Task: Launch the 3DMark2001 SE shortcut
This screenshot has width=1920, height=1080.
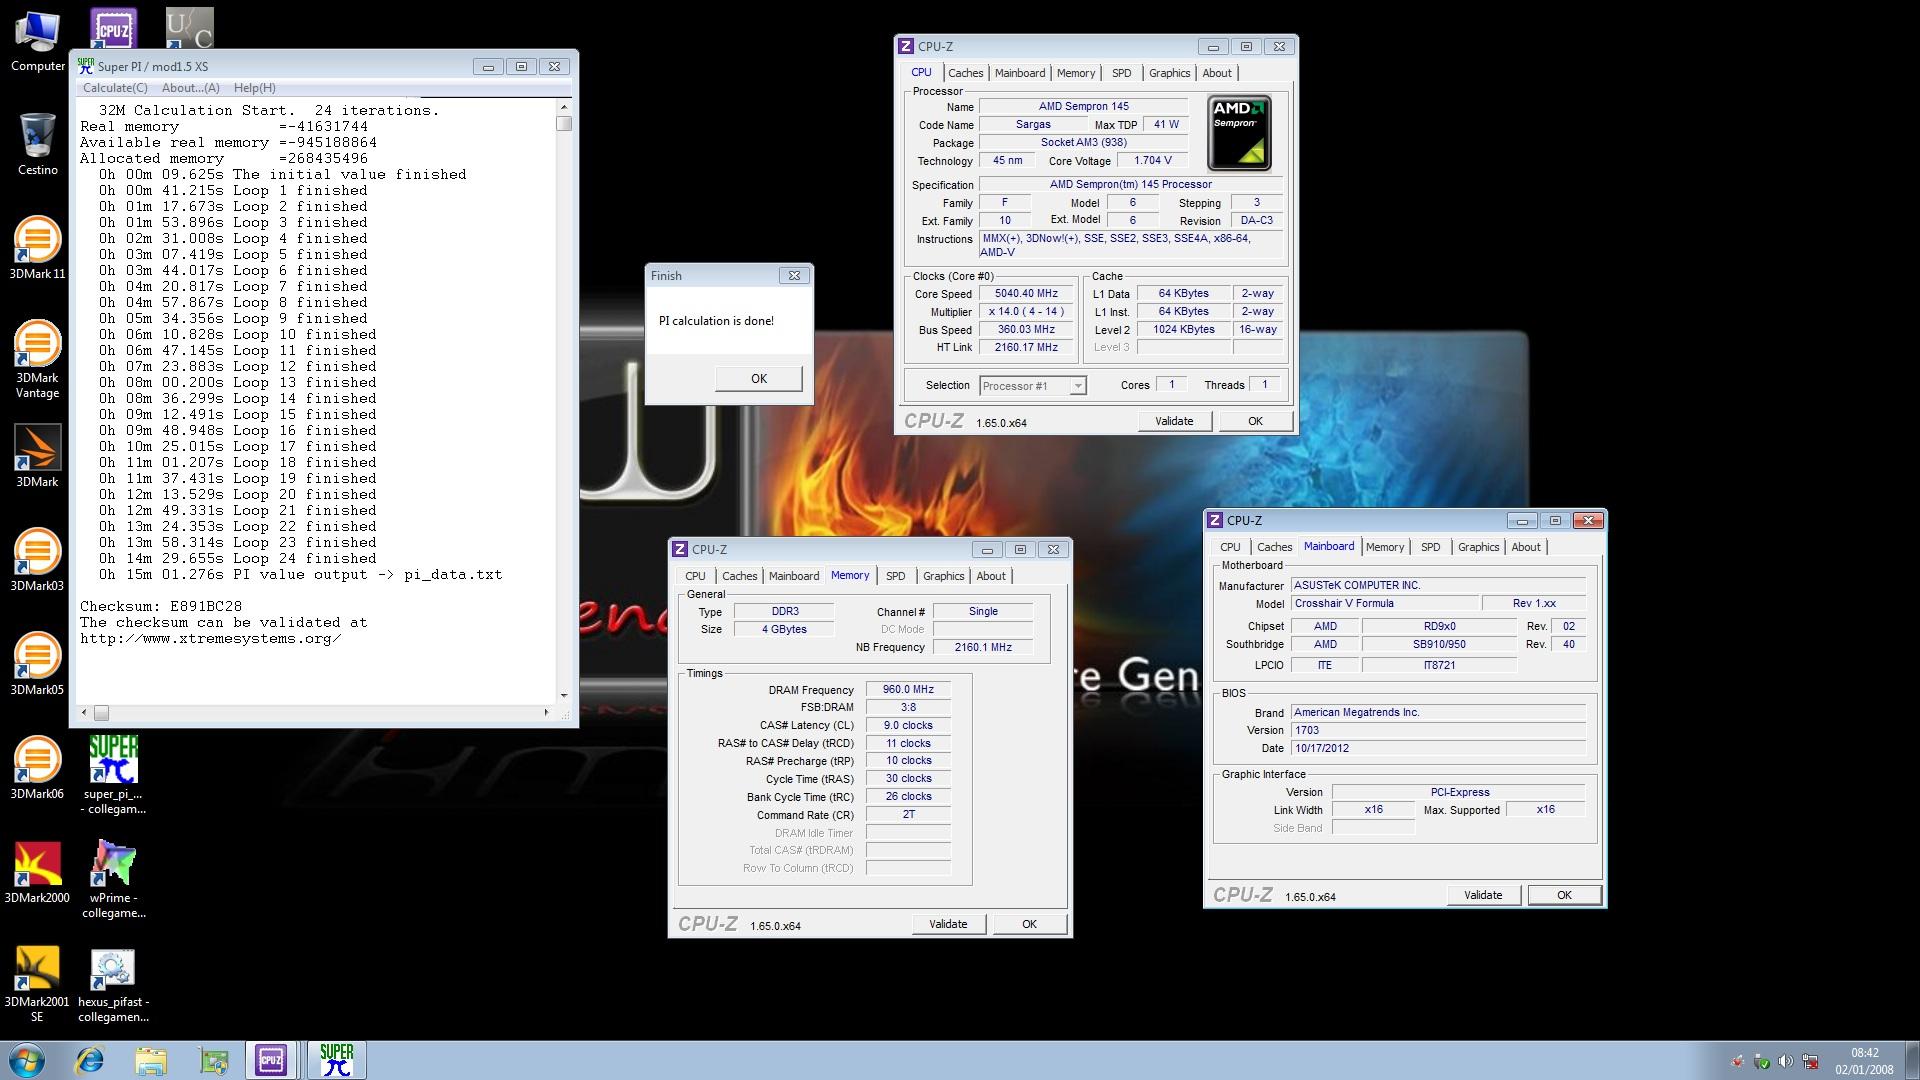Action: [x=37, y=983]
